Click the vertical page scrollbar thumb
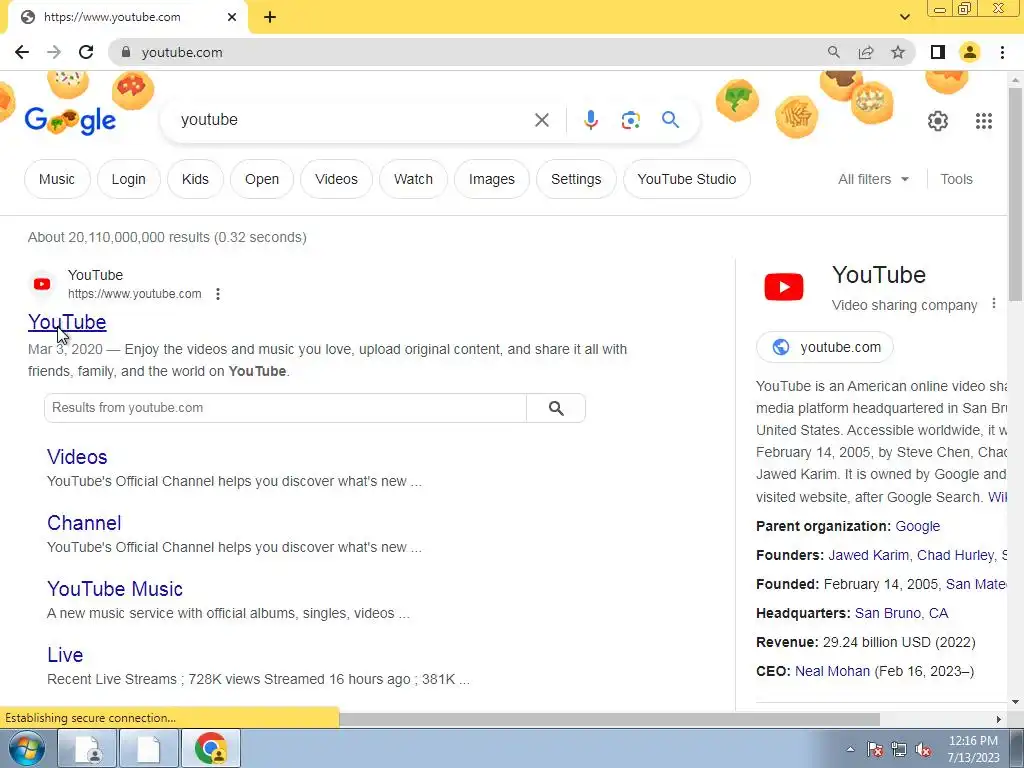 point(1016,194)
